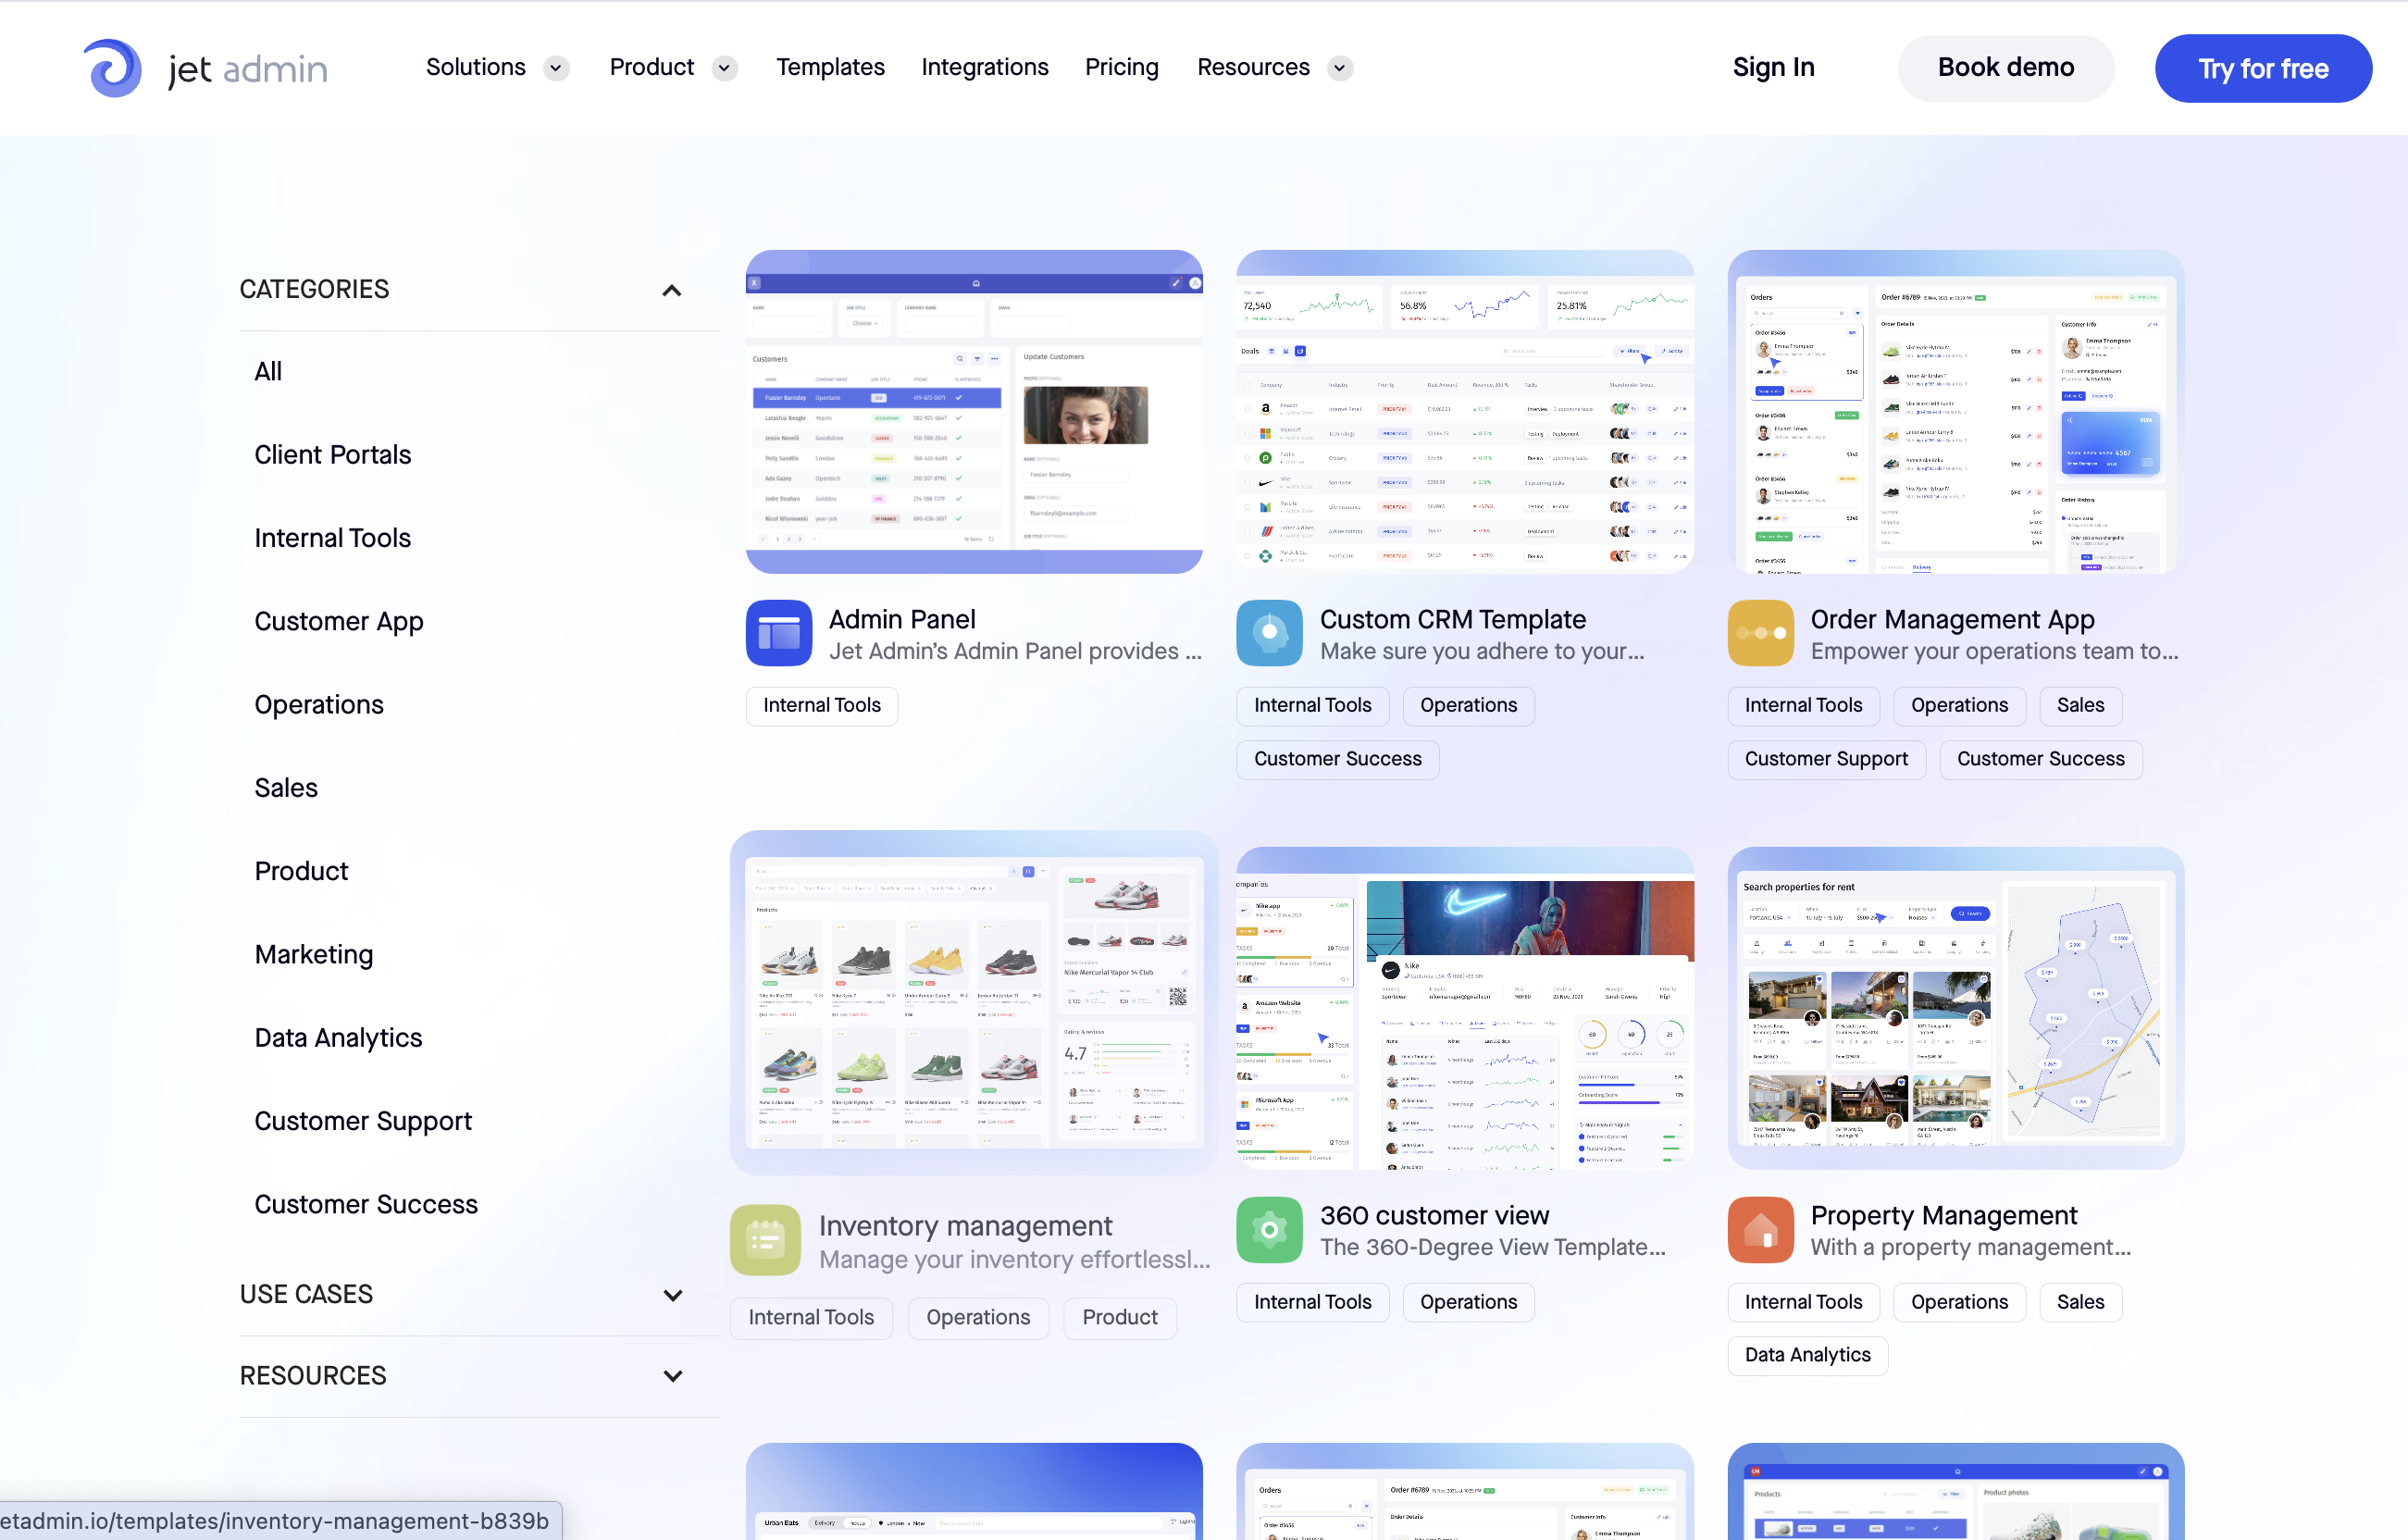Viewport: 2408px width, 1540px height.
Task: Click the Book demo button
Action: (x=2005, y=67)
